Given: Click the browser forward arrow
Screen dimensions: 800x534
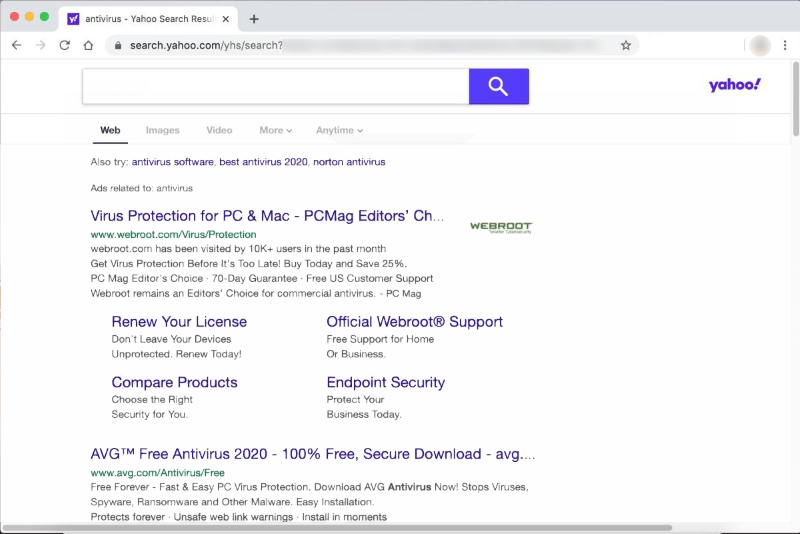Looking at the screenshot, I should 40,45.
